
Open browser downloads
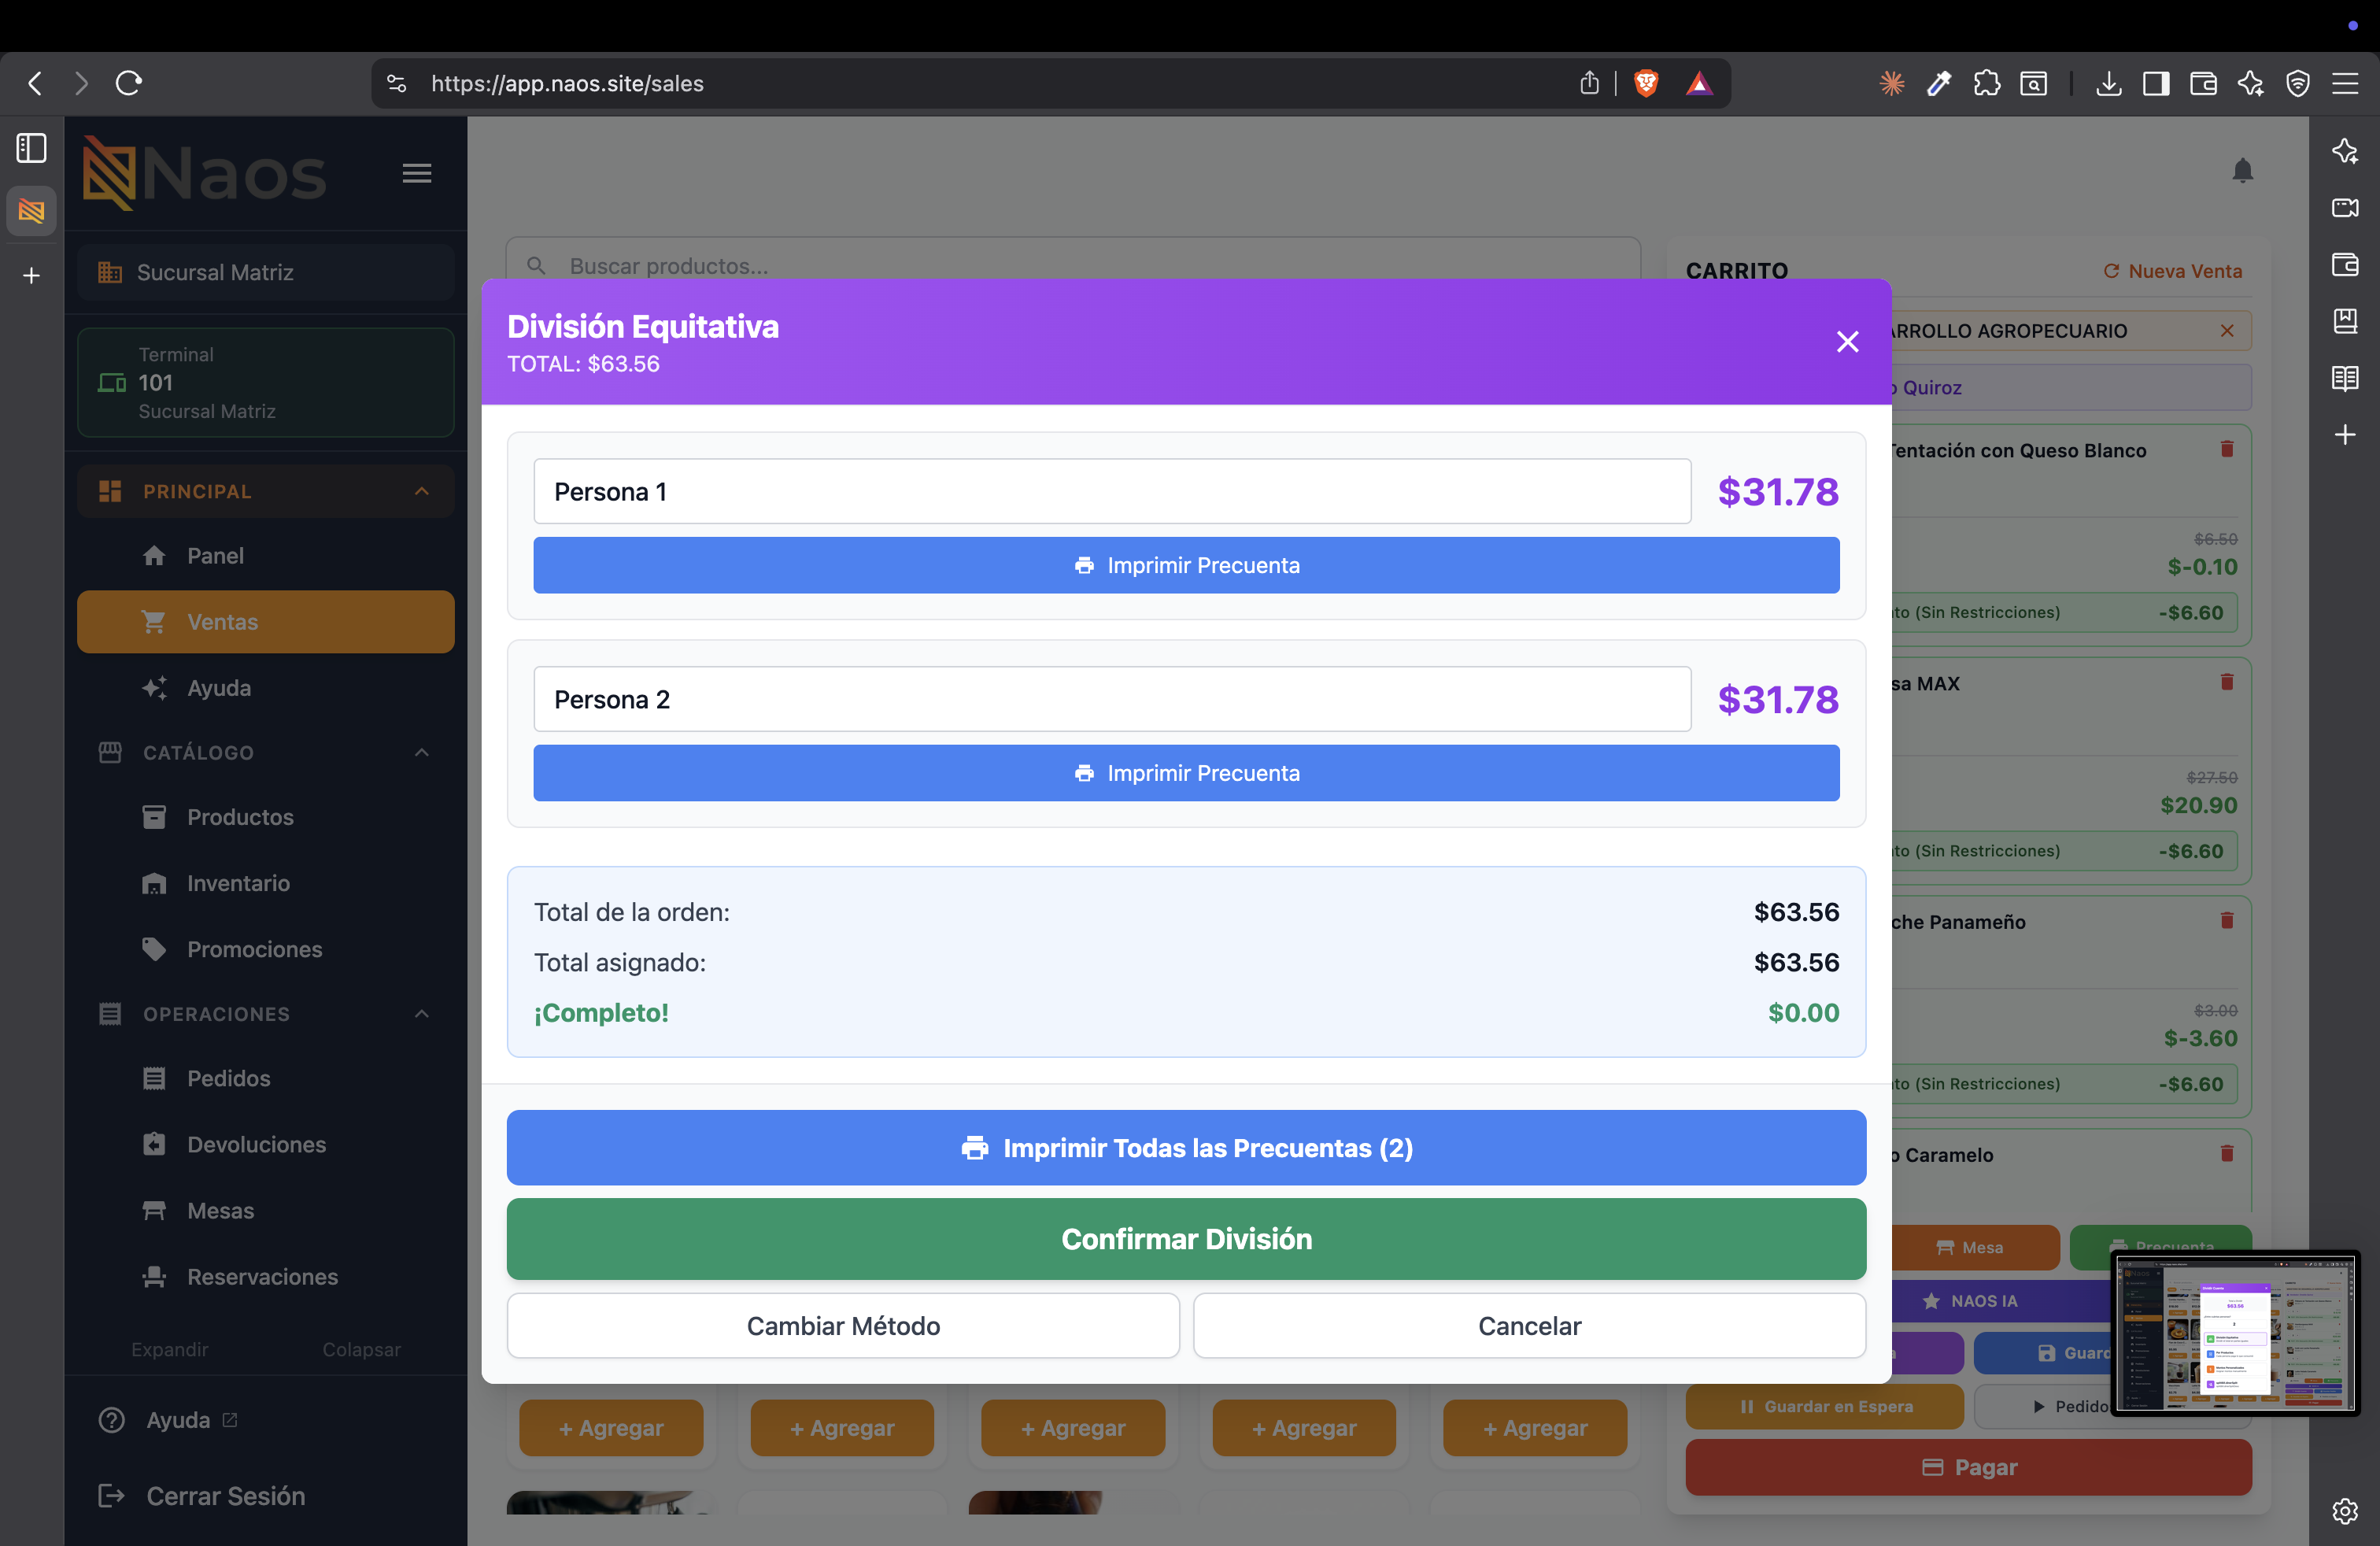pos(2109,83)
